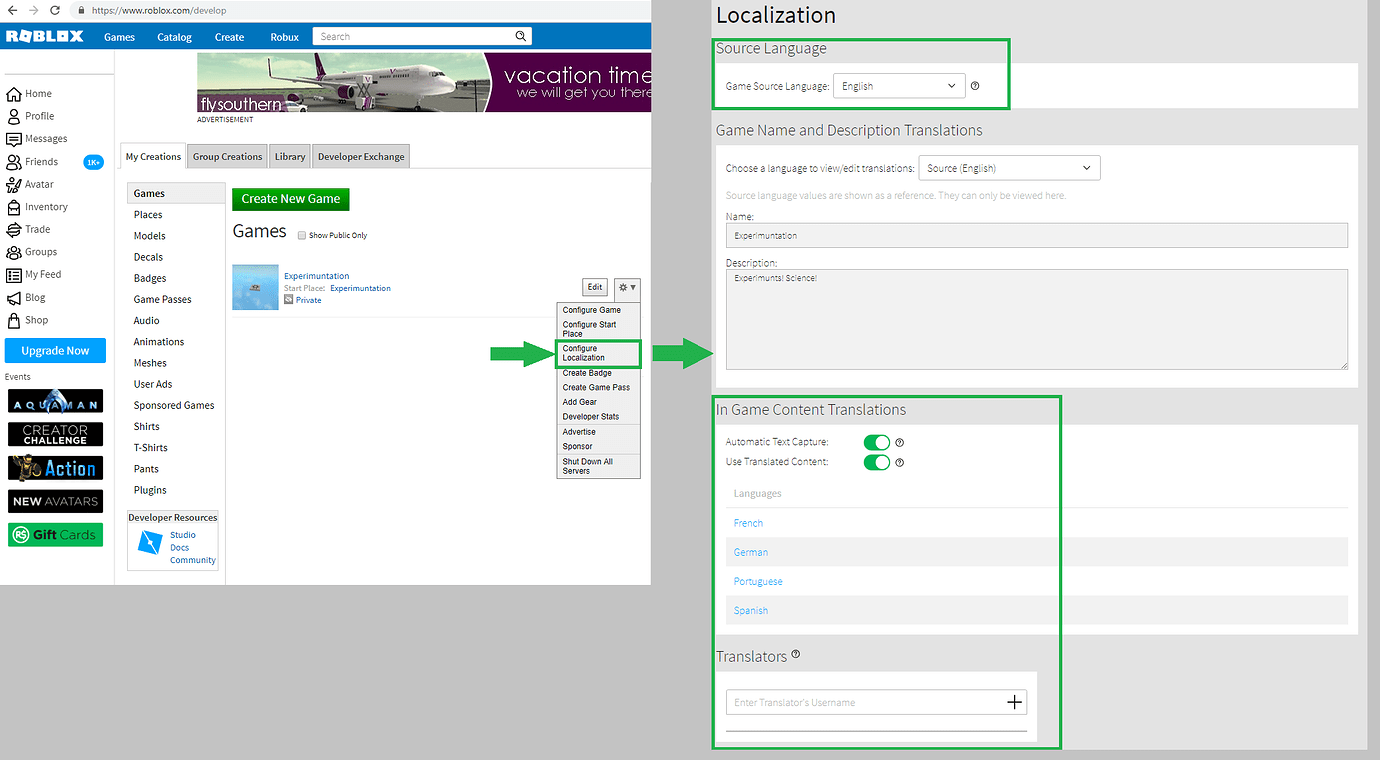Open translation language Source (English) dropdown
Image resolution: width=1380 pixels, height=760 pixels.
[1009, 168]
